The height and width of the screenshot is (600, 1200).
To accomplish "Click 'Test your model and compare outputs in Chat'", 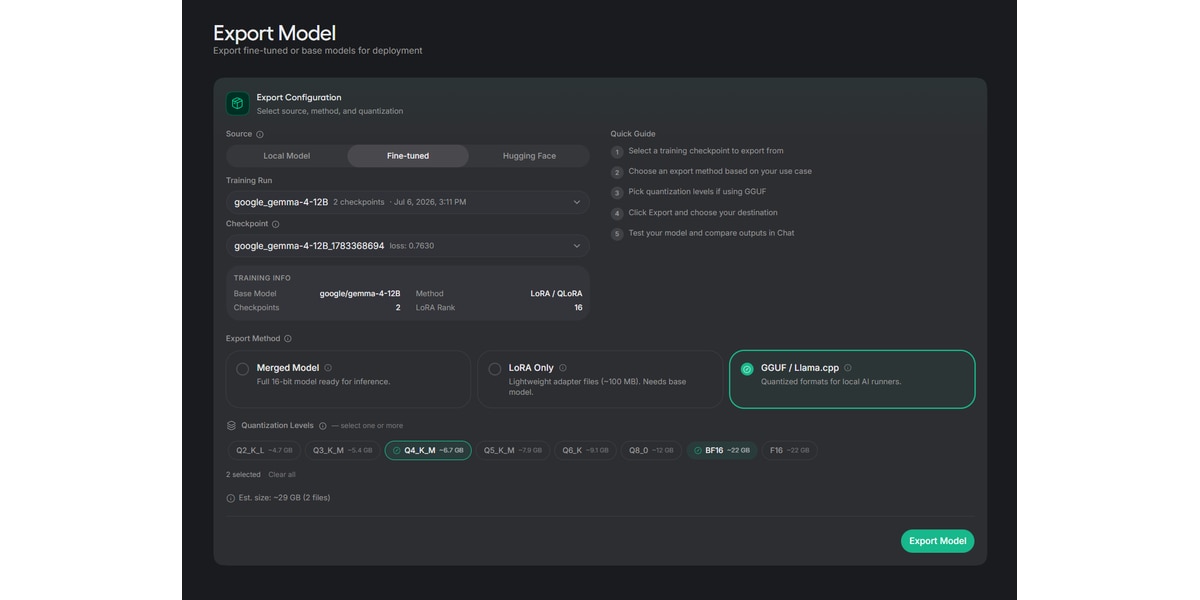I will [711, 233].
